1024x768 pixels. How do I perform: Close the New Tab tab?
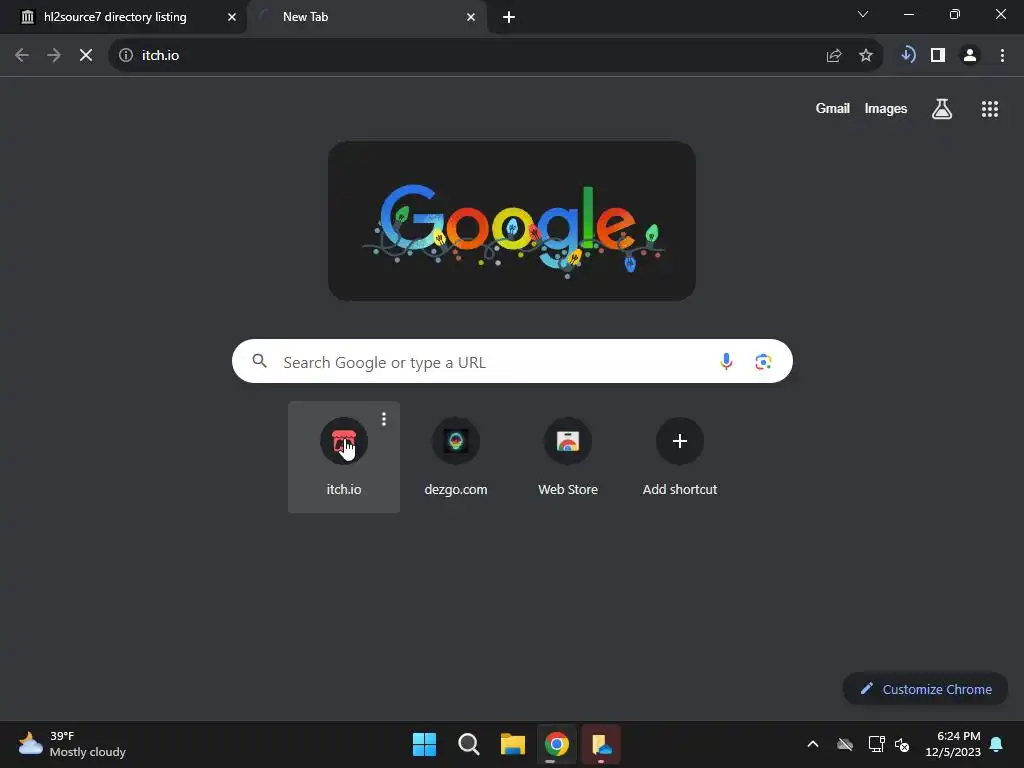pyautogui.click(x=471, y=18)
